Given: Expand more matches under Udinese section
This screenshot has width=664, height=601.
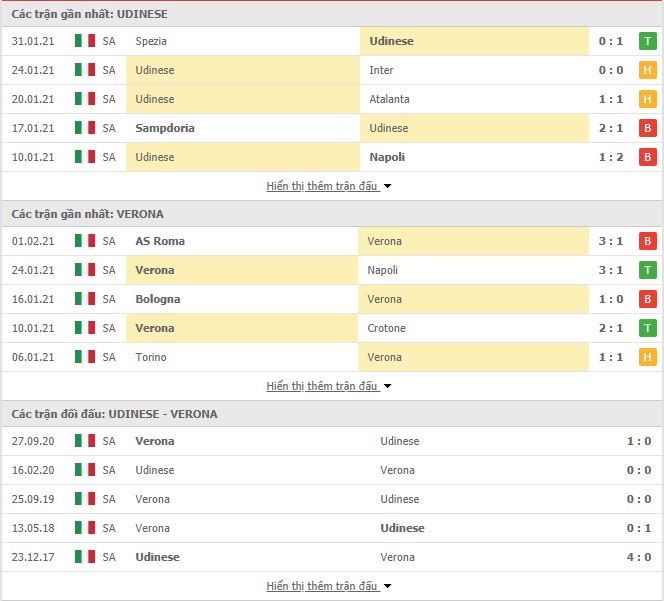Looking at the screenshot, I should [329, 186].
